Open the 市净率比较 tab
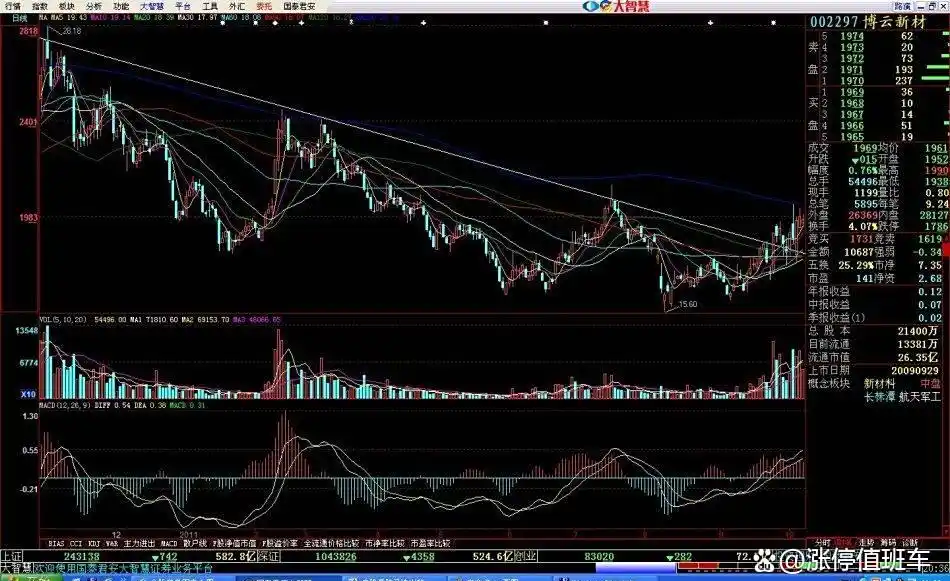The image size is (950, 581). (385, 543)
